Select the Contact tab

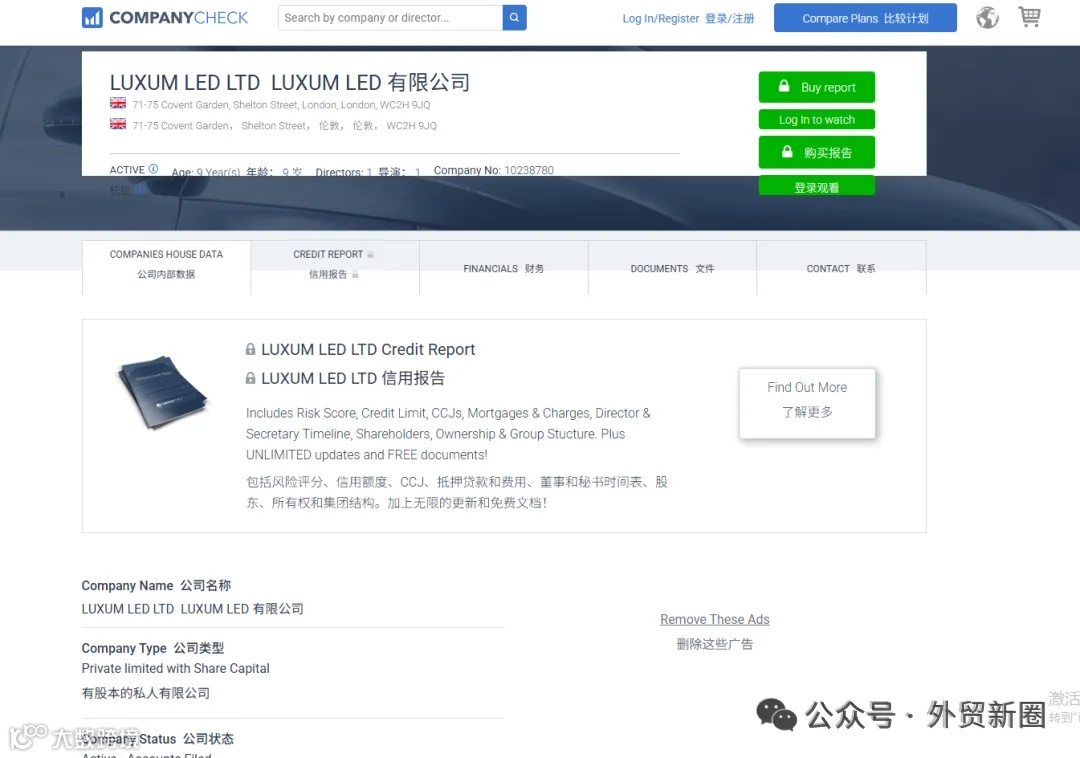841,268
